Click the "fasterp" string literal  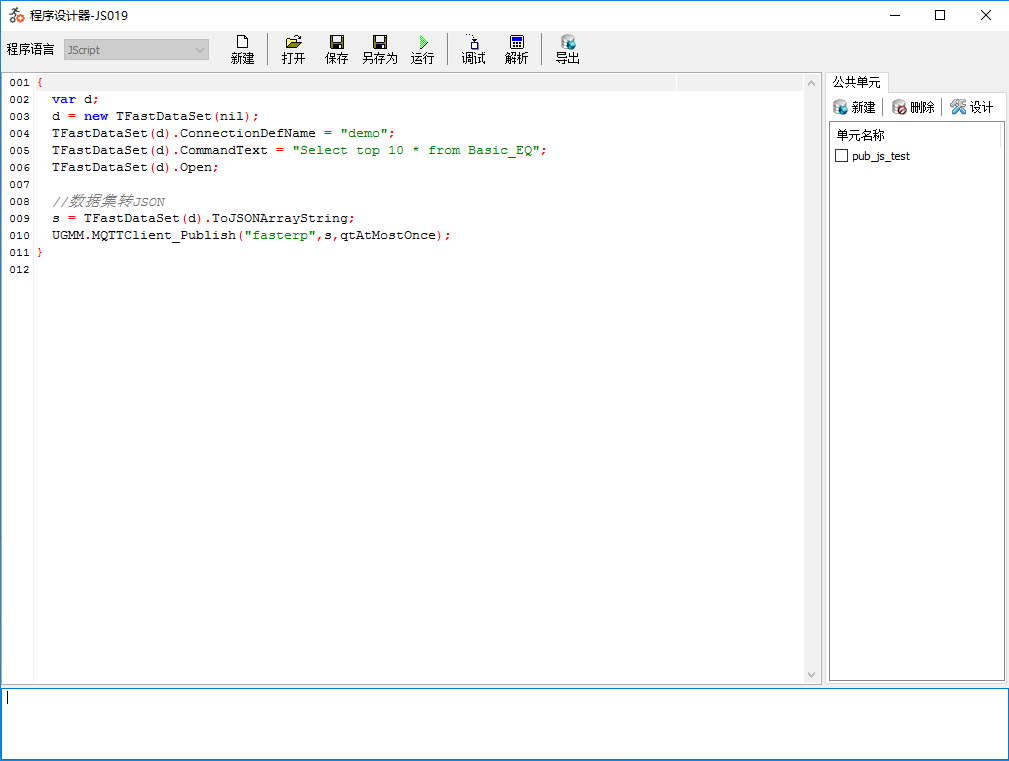pyautogui.click(x=280, y=235)
